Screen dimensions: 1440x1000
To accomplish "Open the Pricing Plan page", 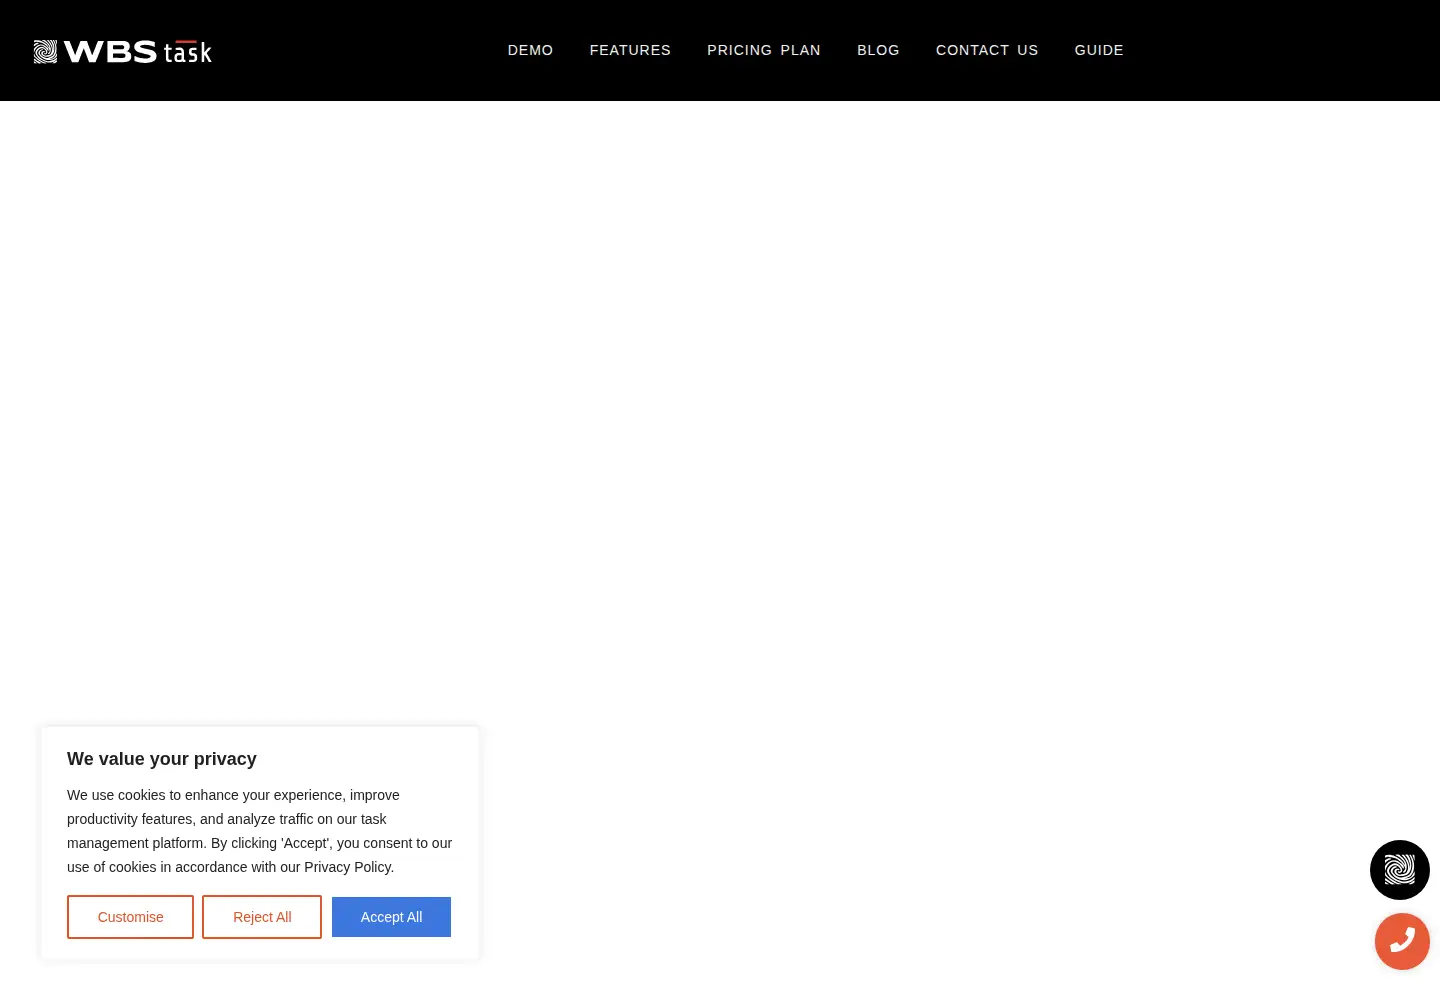I will (x=764, y=50).
